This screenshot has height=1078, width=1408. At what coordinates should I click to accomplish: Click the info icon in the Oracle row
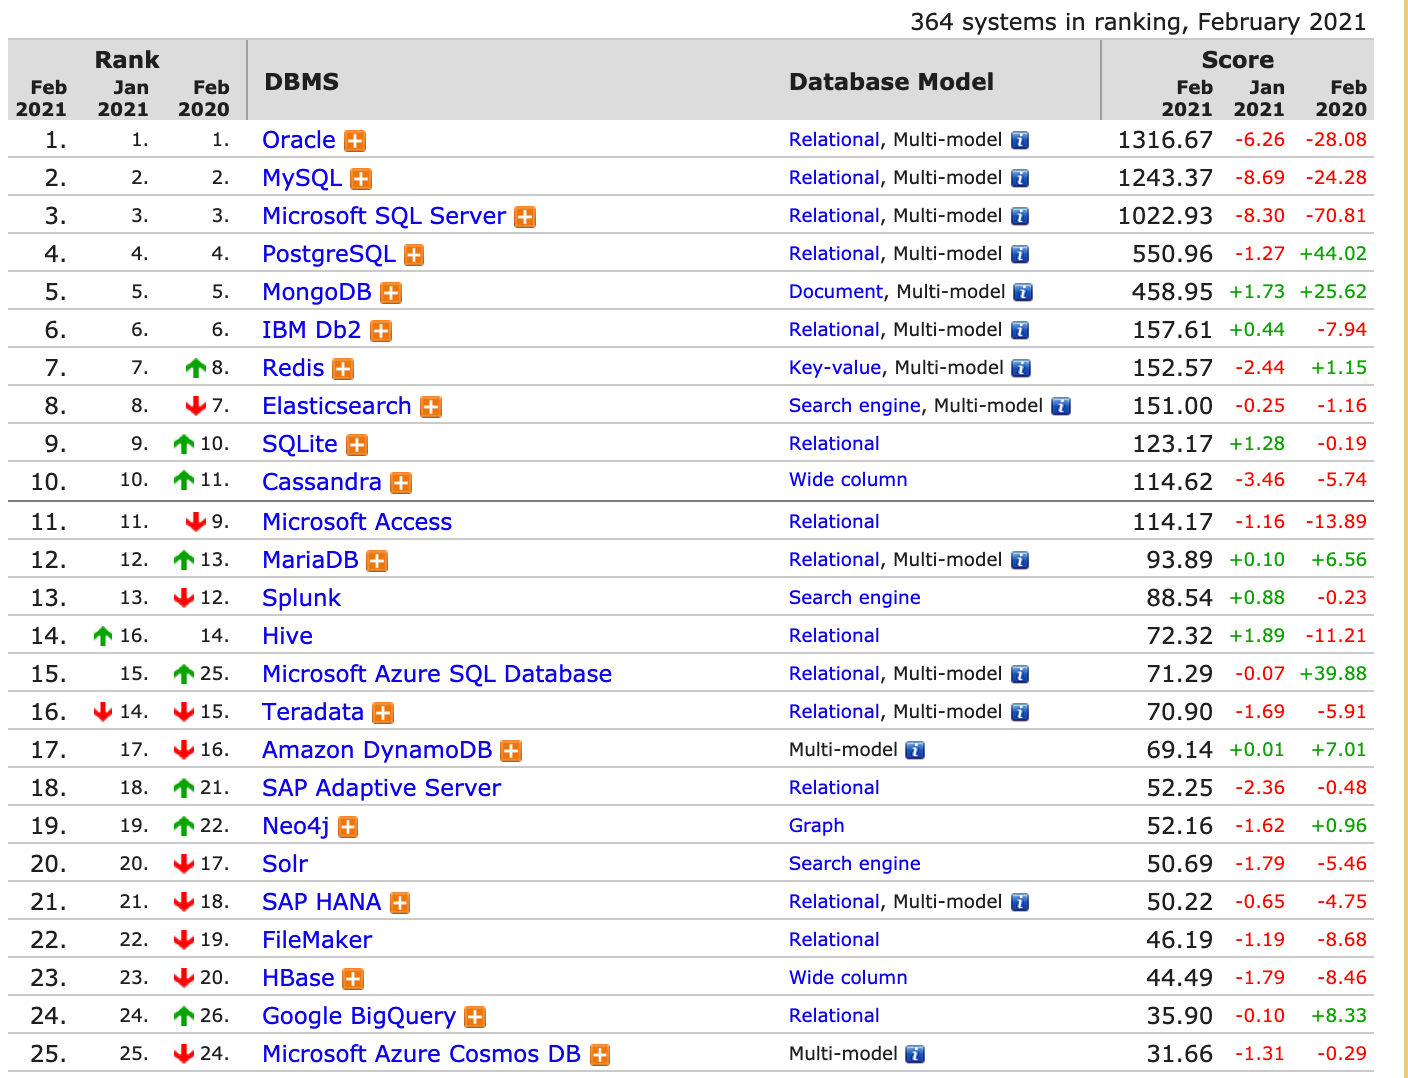coord(1020,140)
